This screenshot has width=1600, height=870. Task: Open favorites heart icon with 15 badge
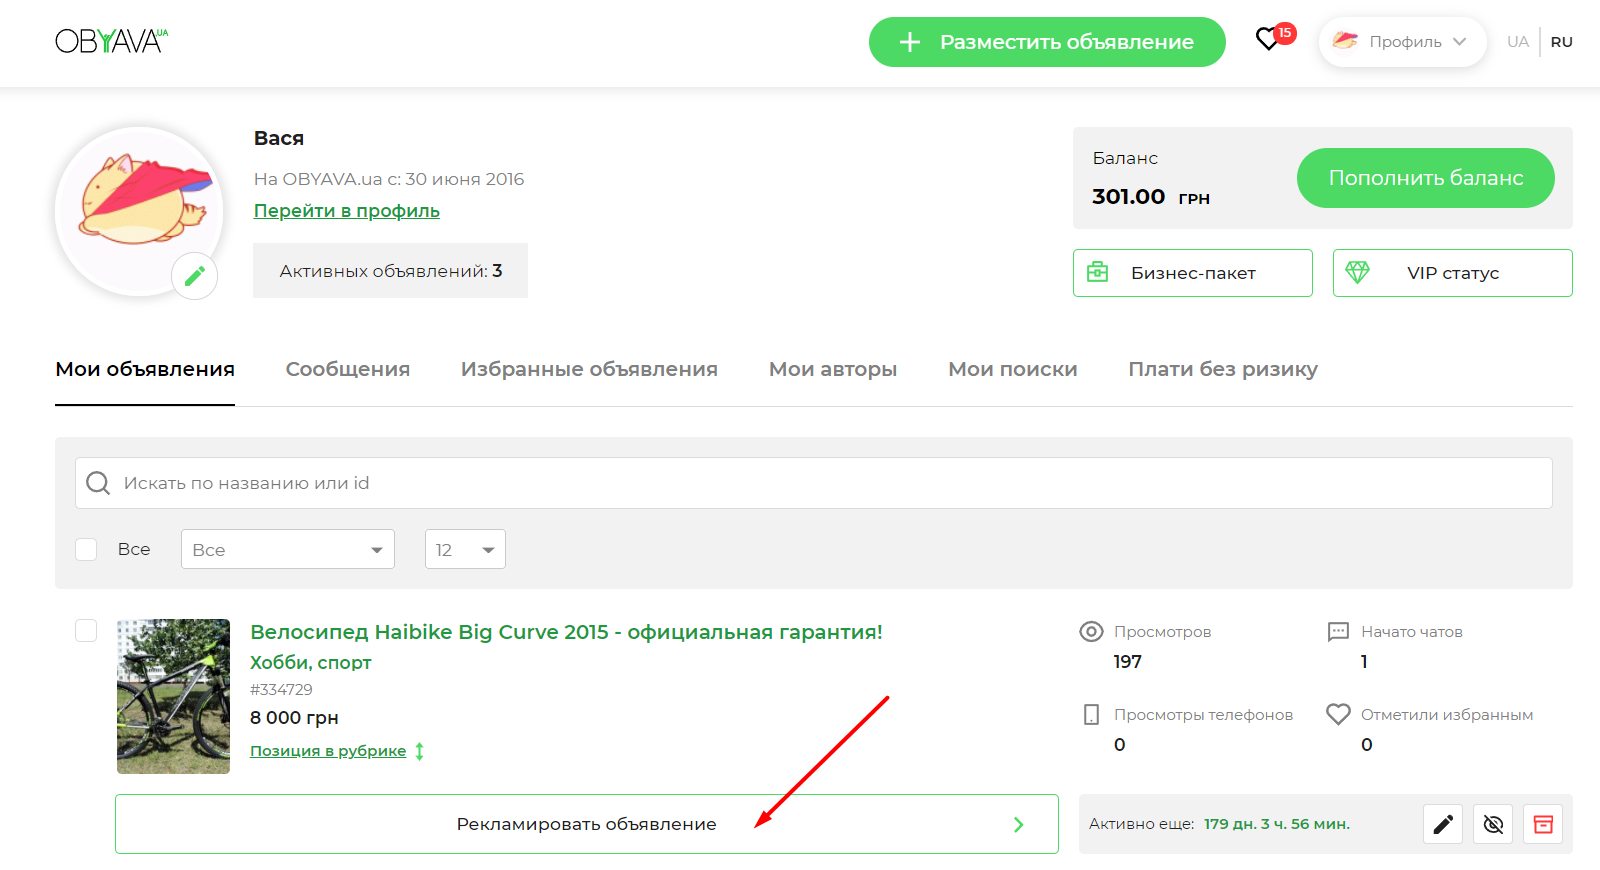pyautogui.click(x=1269, y=40)
